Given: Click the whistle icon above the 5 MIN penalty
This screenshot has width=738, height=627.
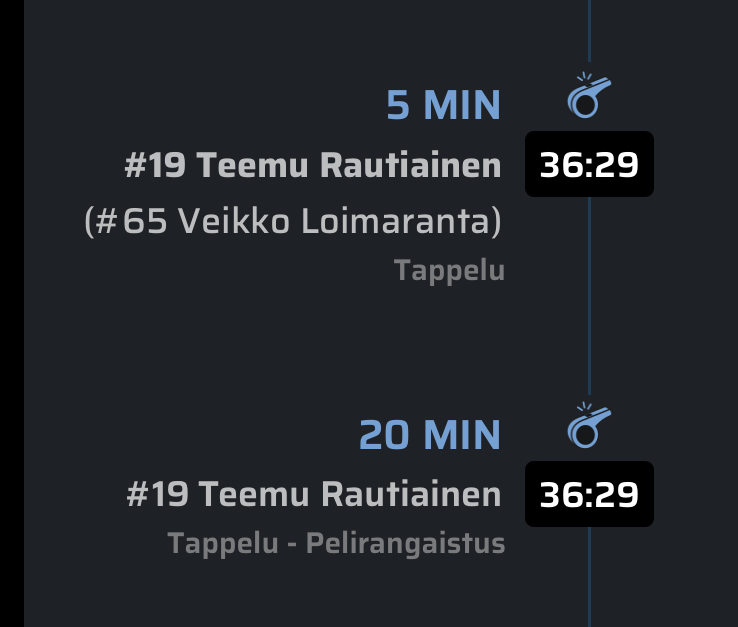Looking at the screenshot, I should [589, 97].
